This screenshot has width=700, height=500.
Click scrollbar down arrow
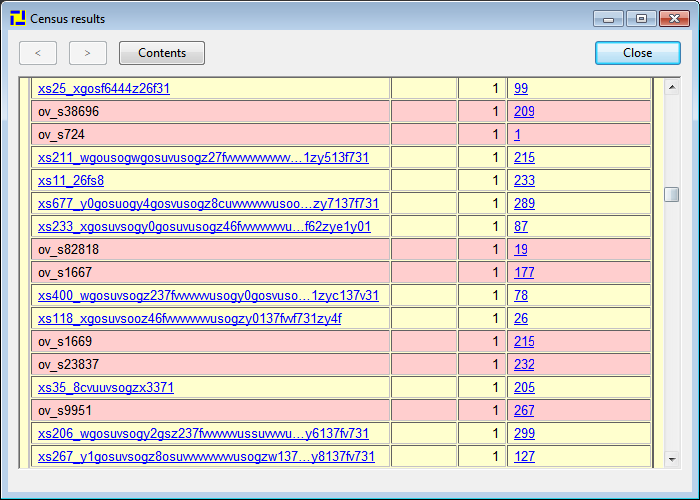671,459
